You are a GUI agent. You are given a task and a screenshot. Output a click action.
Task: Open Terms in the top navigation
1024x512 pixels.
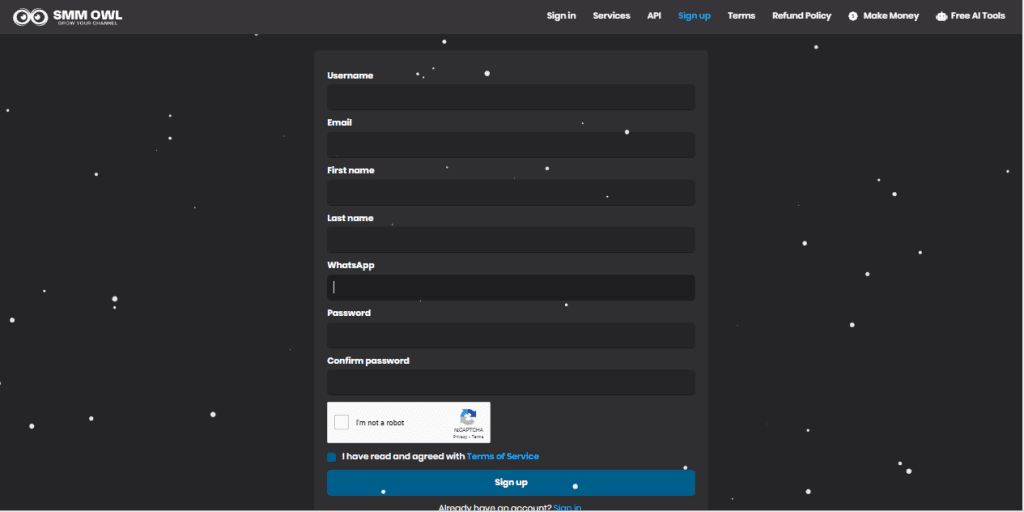point(741,16)
